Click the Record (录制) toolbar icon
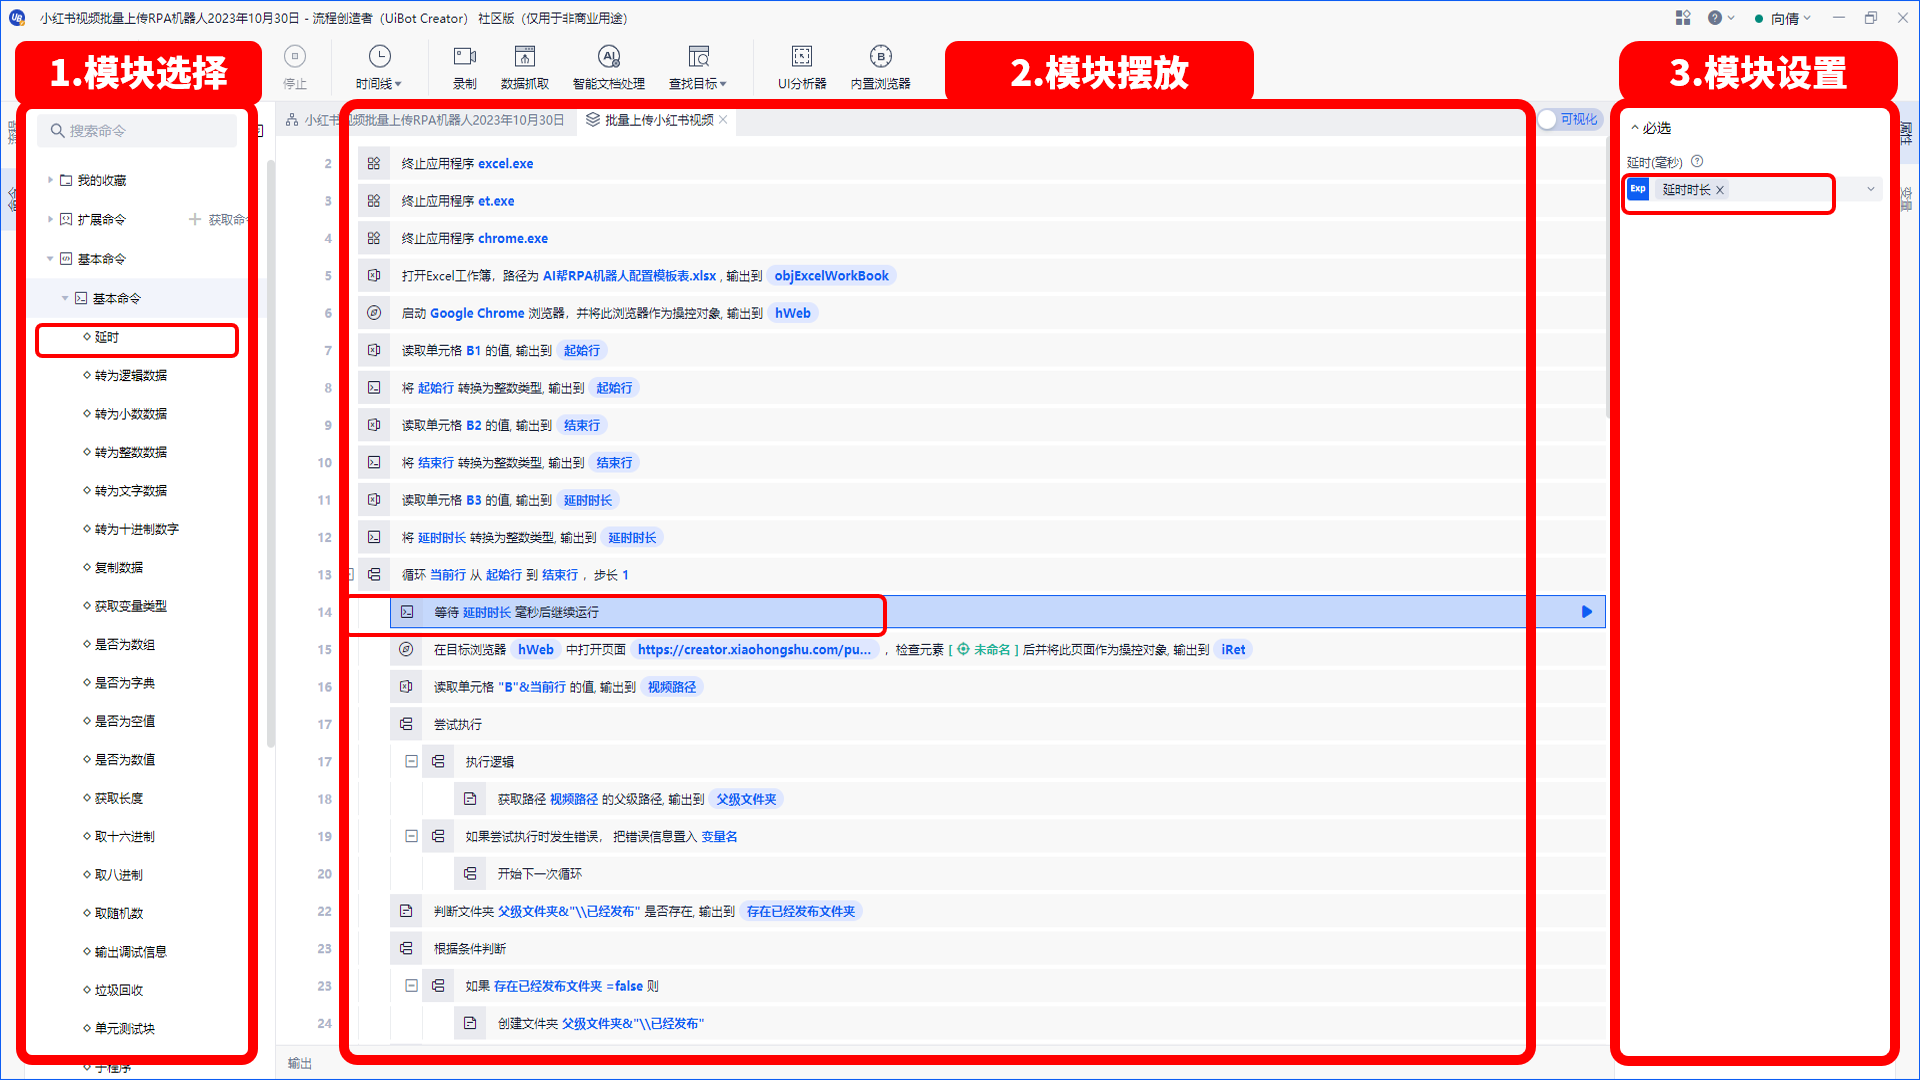 (465, 66)
